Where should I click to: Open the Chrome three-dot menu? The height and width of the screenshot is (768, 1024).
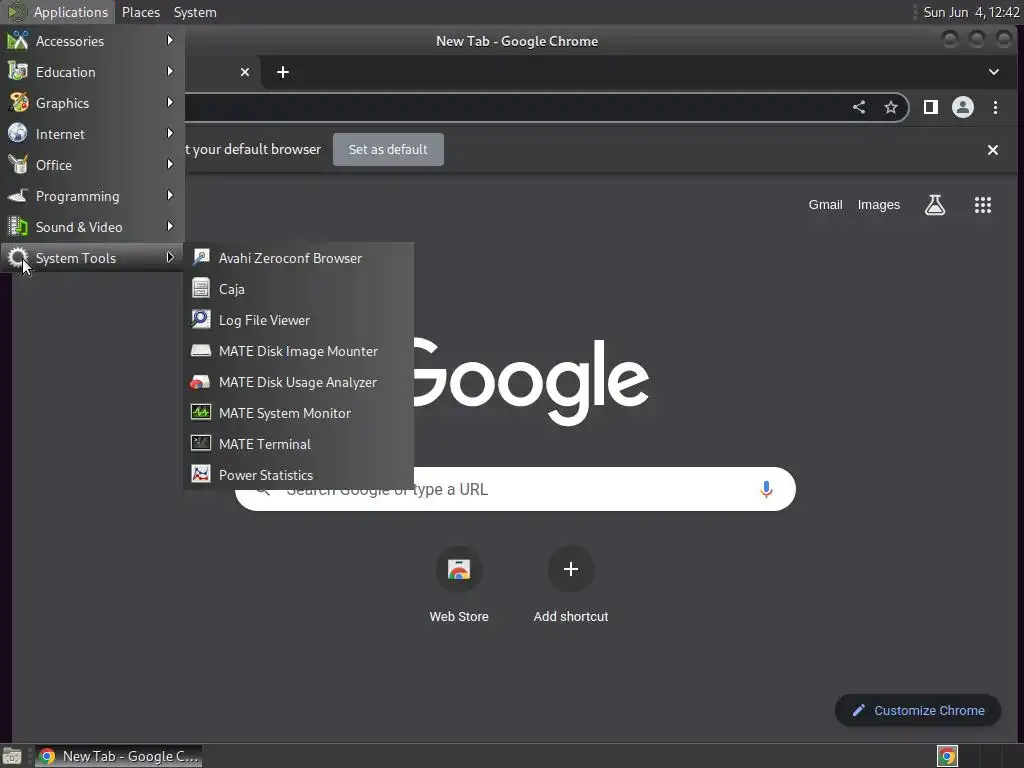coord(995,107)
